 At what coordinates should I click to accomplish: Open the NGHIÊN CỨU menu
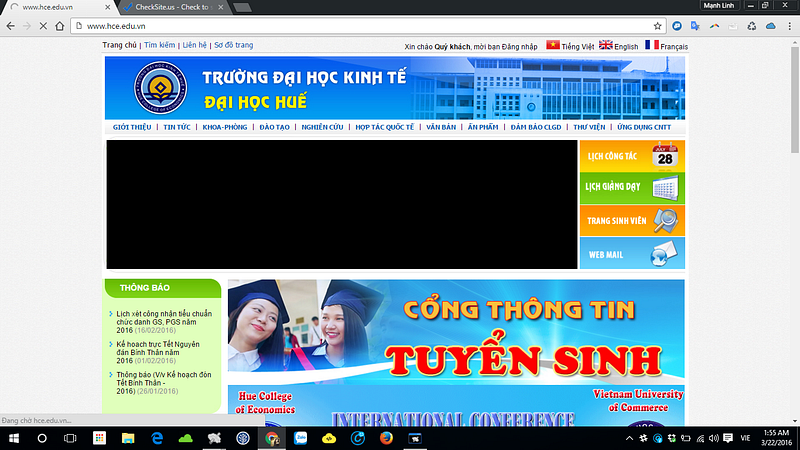[x=322, y=127]
